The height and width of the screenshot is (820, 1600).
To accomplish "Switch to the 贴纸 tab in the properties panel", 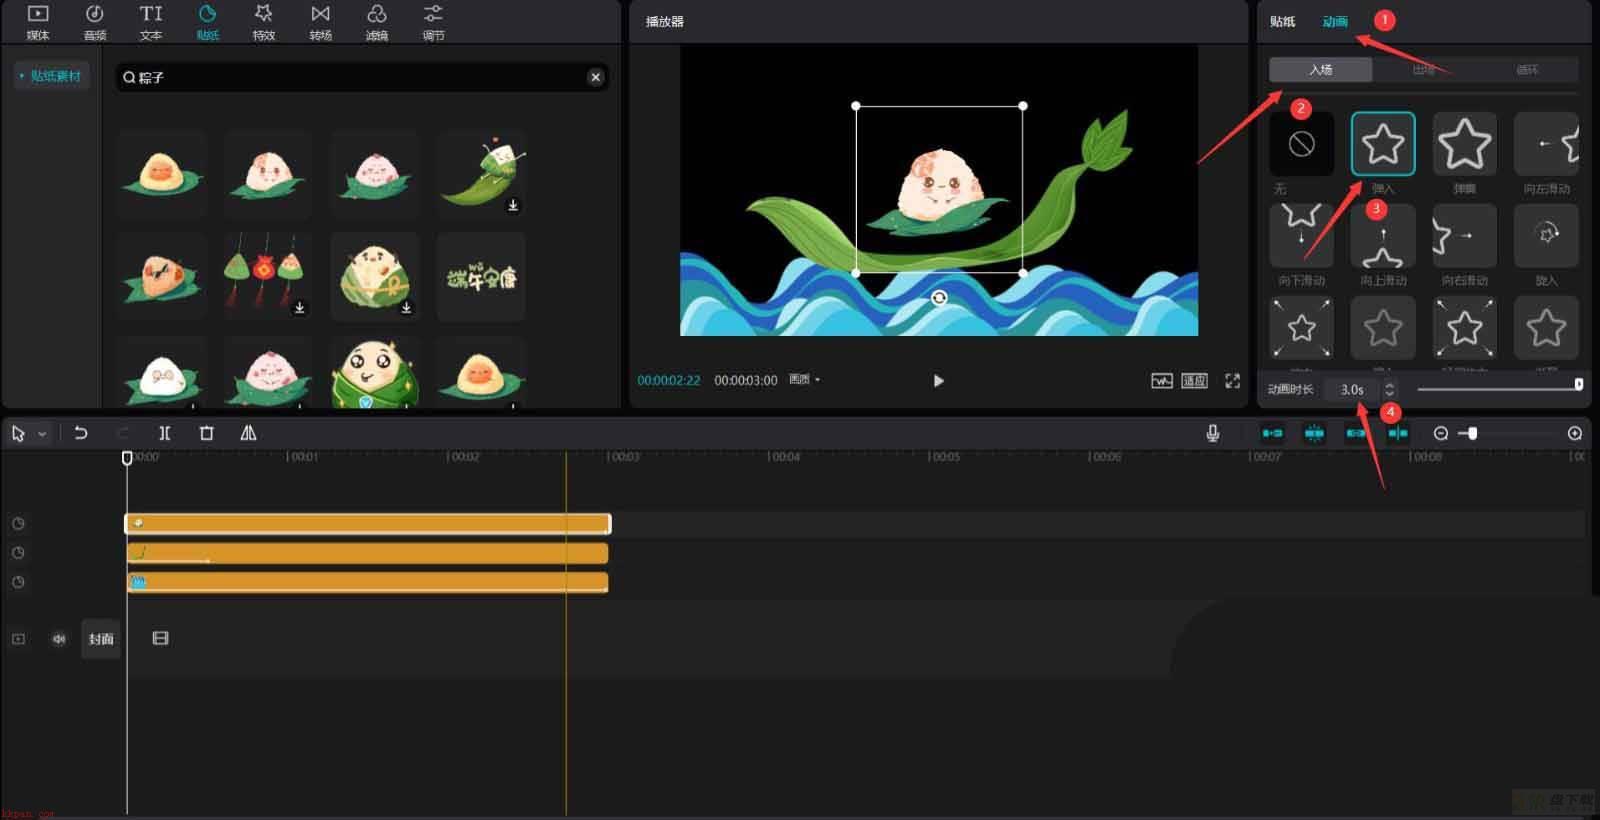I will point(1282,21).
